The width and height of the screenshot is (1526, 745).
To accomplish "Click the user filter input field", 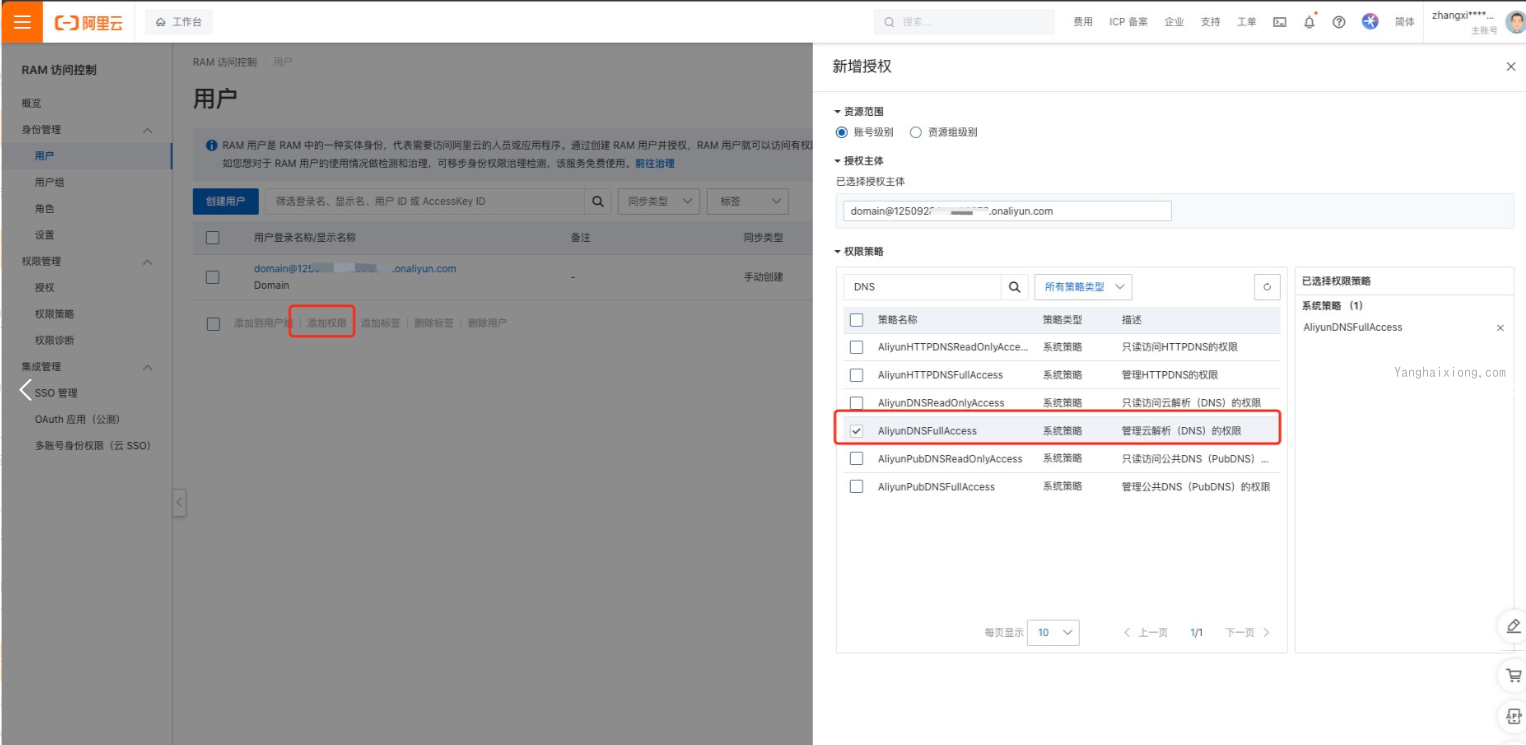I will click(x=424, y=201).
